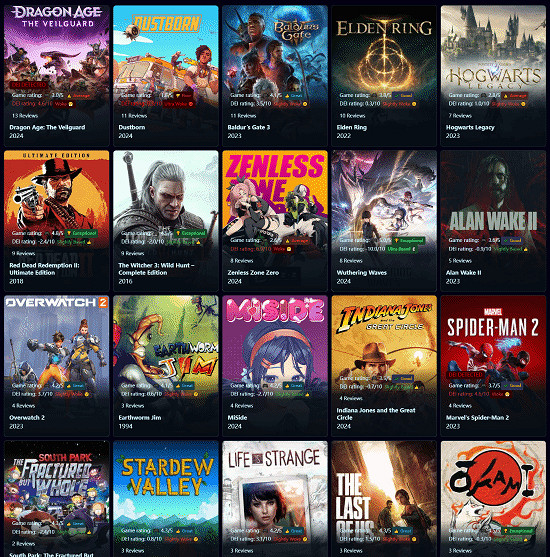Click the Good badge on Alan Wake II

point(512,240)
